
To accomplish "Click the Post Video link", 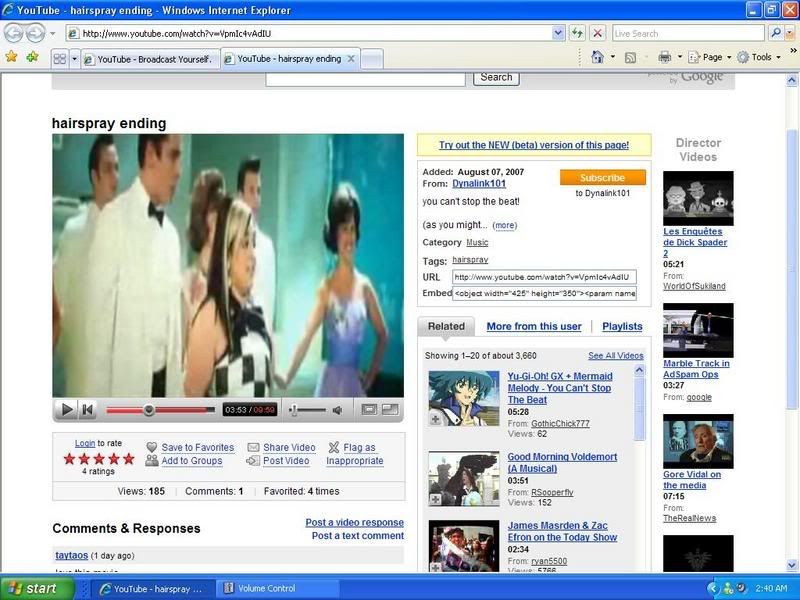I will [x=286, y=461].
